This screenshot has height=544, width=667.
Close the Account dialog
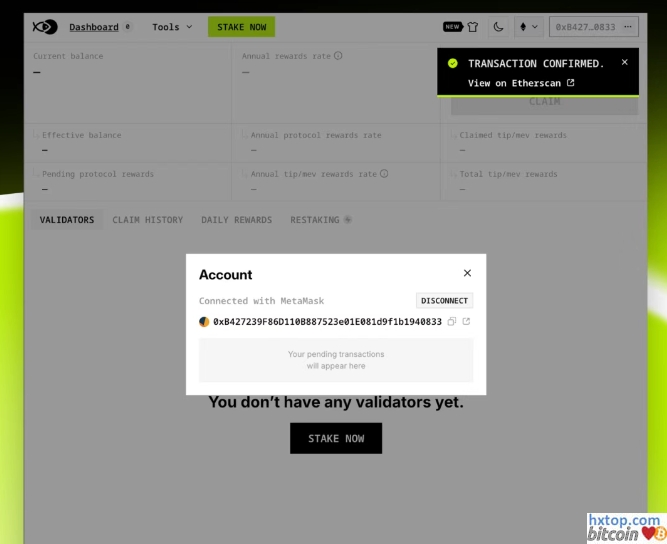467,273
